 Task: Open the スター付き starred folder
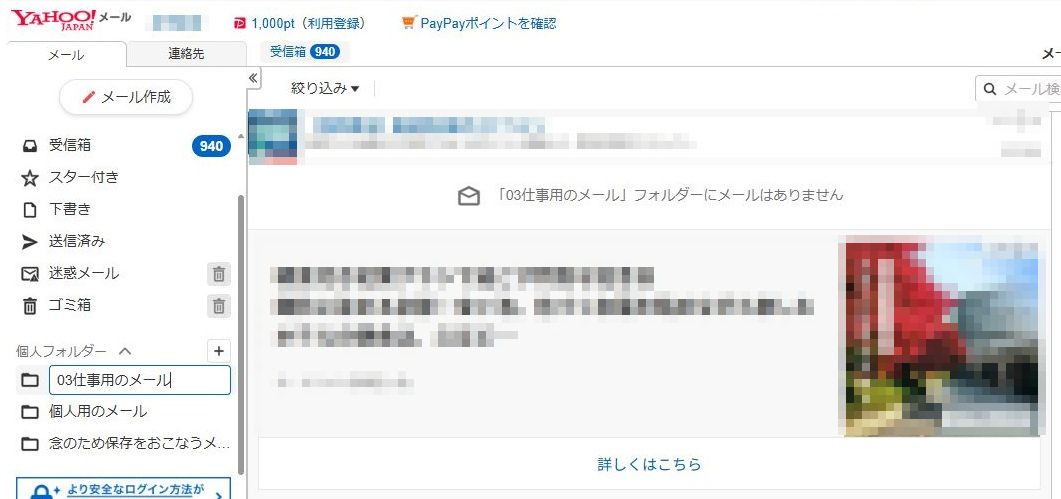click(70, 177)
